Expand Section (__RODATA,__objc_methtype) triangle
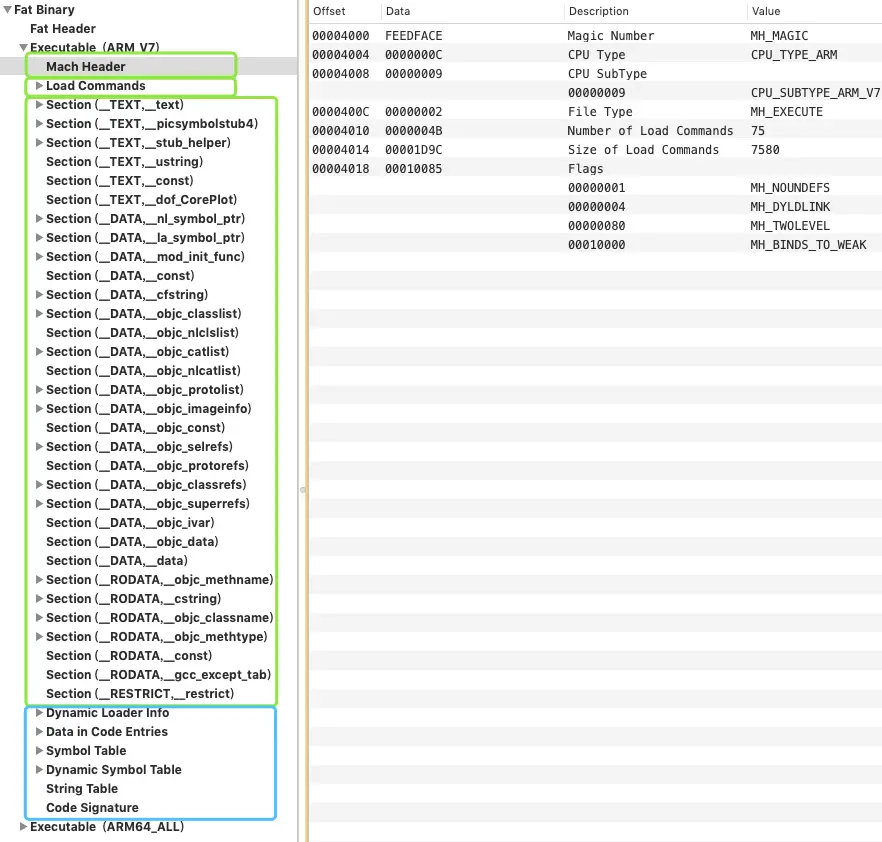Image resolution: width=882 pixels, height=842 pixels. tap(39, 637)
